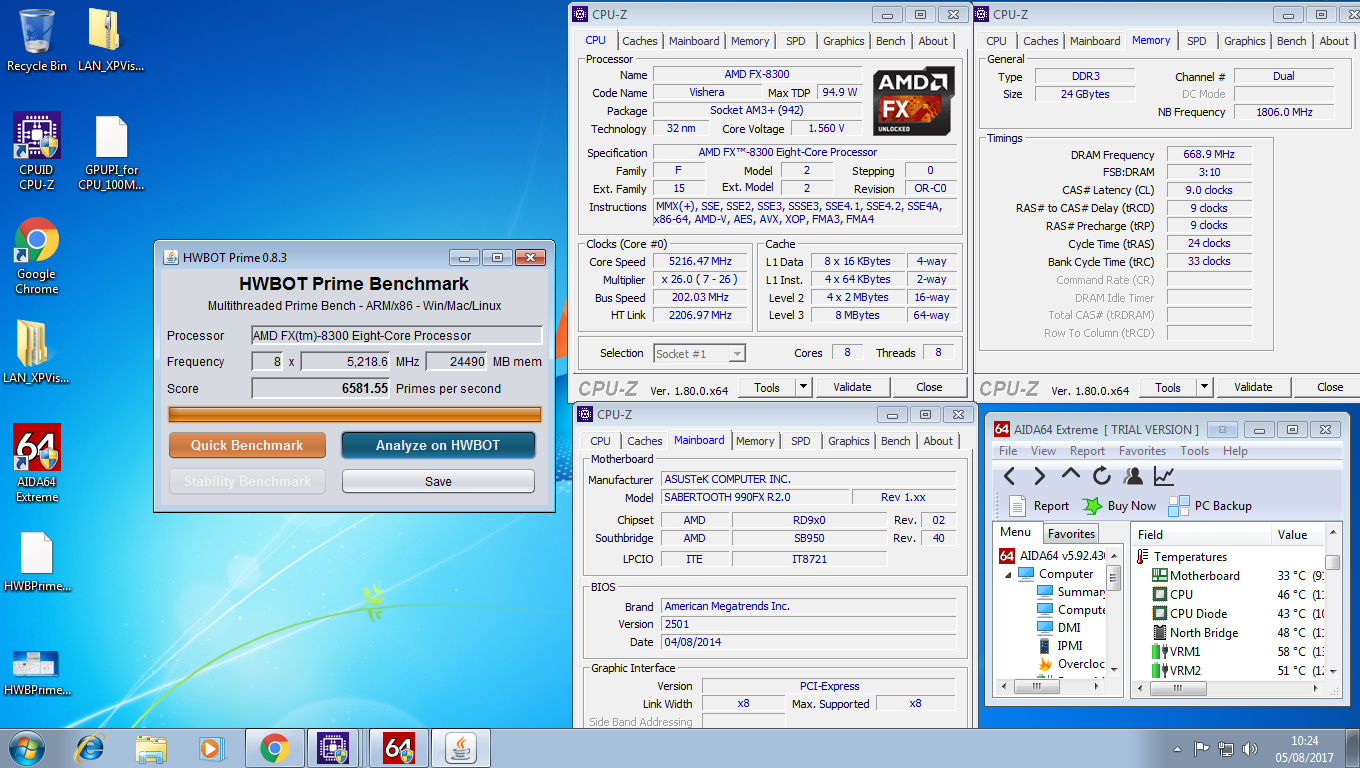Switch to Favorites tab in AIDA64

tap(1071, 534)
